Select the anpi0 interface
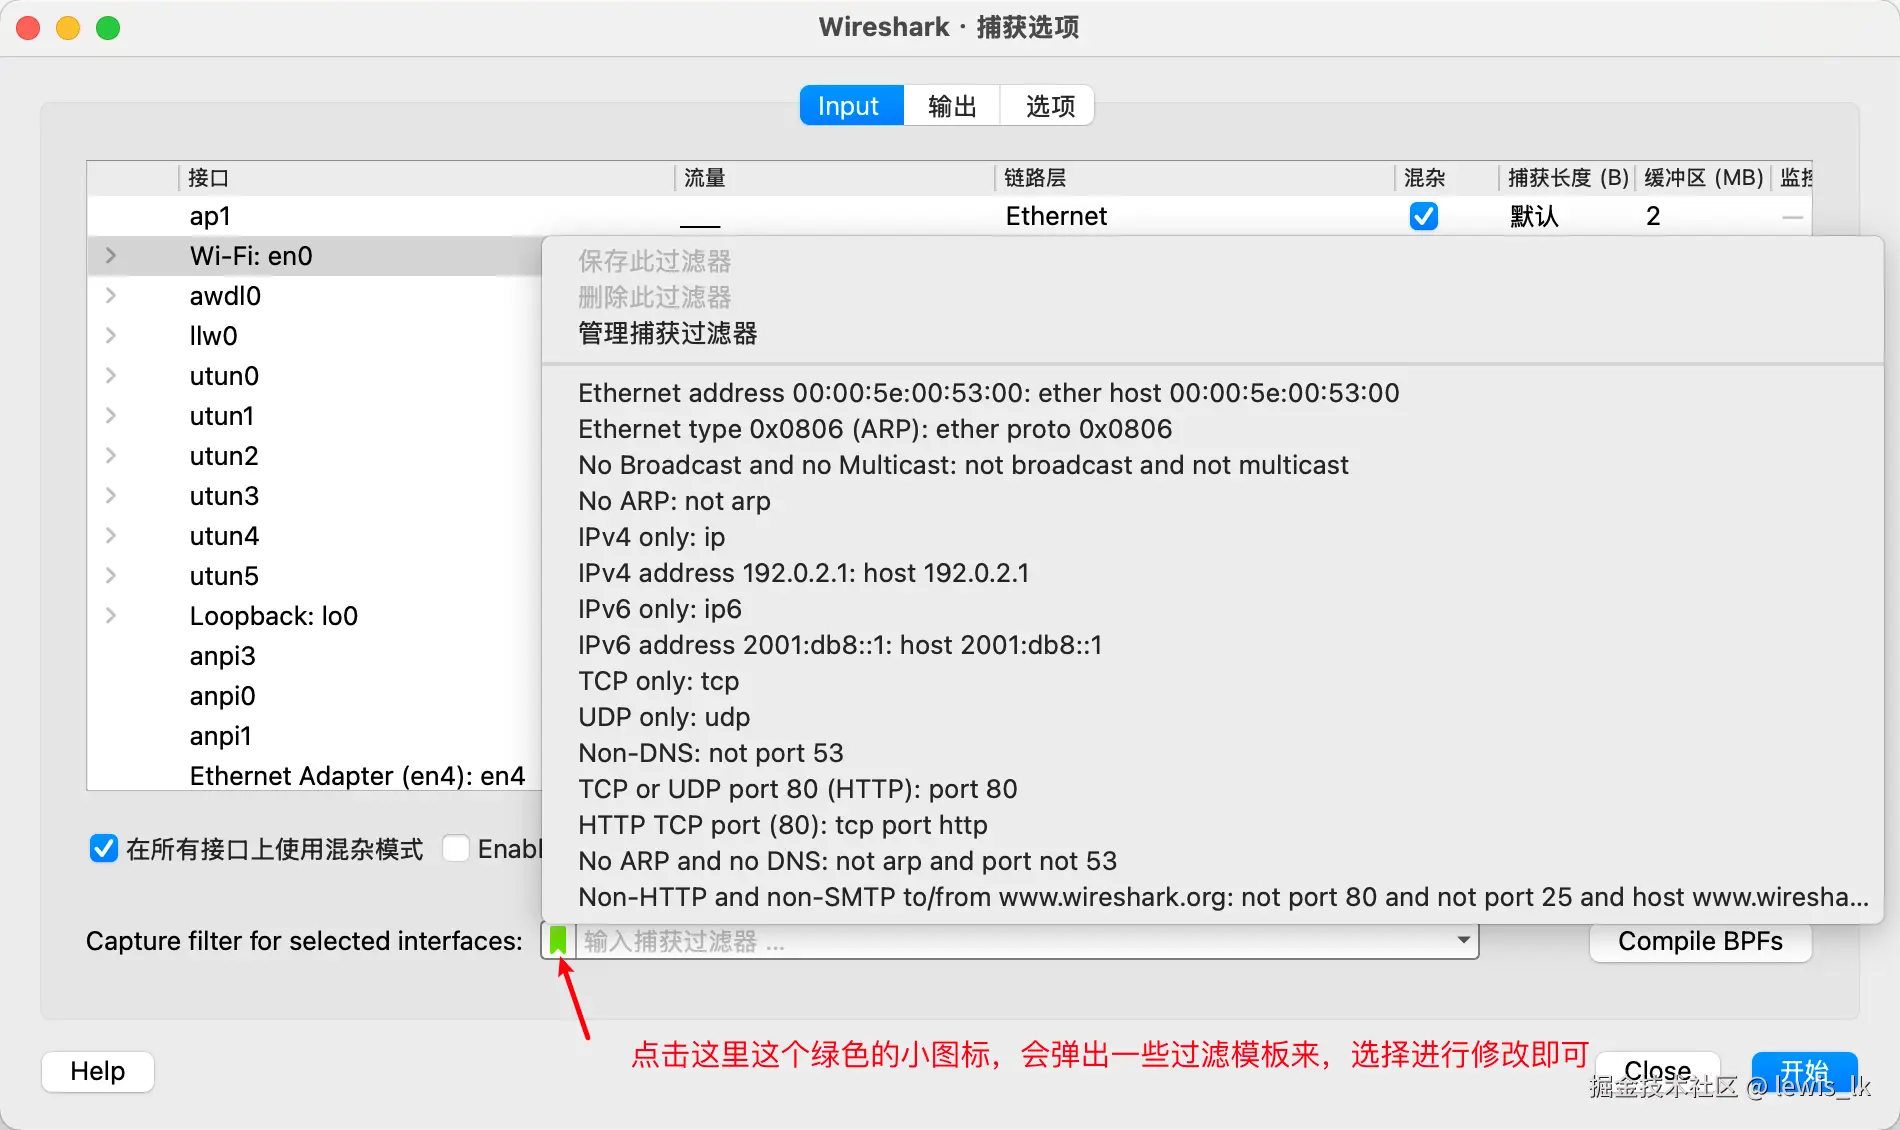1900x1130 pixels. click(222, 696)
